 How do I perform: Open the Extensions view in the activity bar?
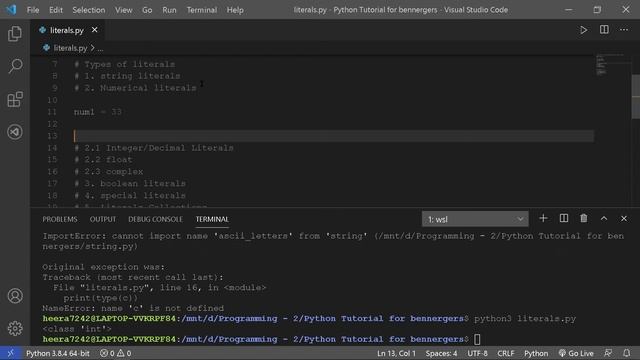point(15,99)
